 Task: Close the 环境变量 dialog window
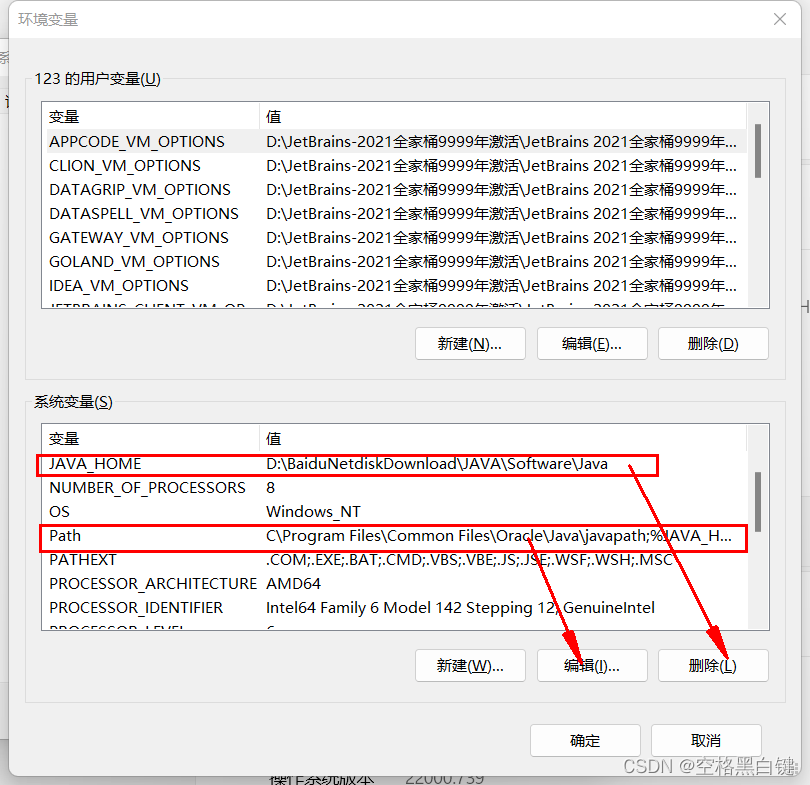point(780,20)
